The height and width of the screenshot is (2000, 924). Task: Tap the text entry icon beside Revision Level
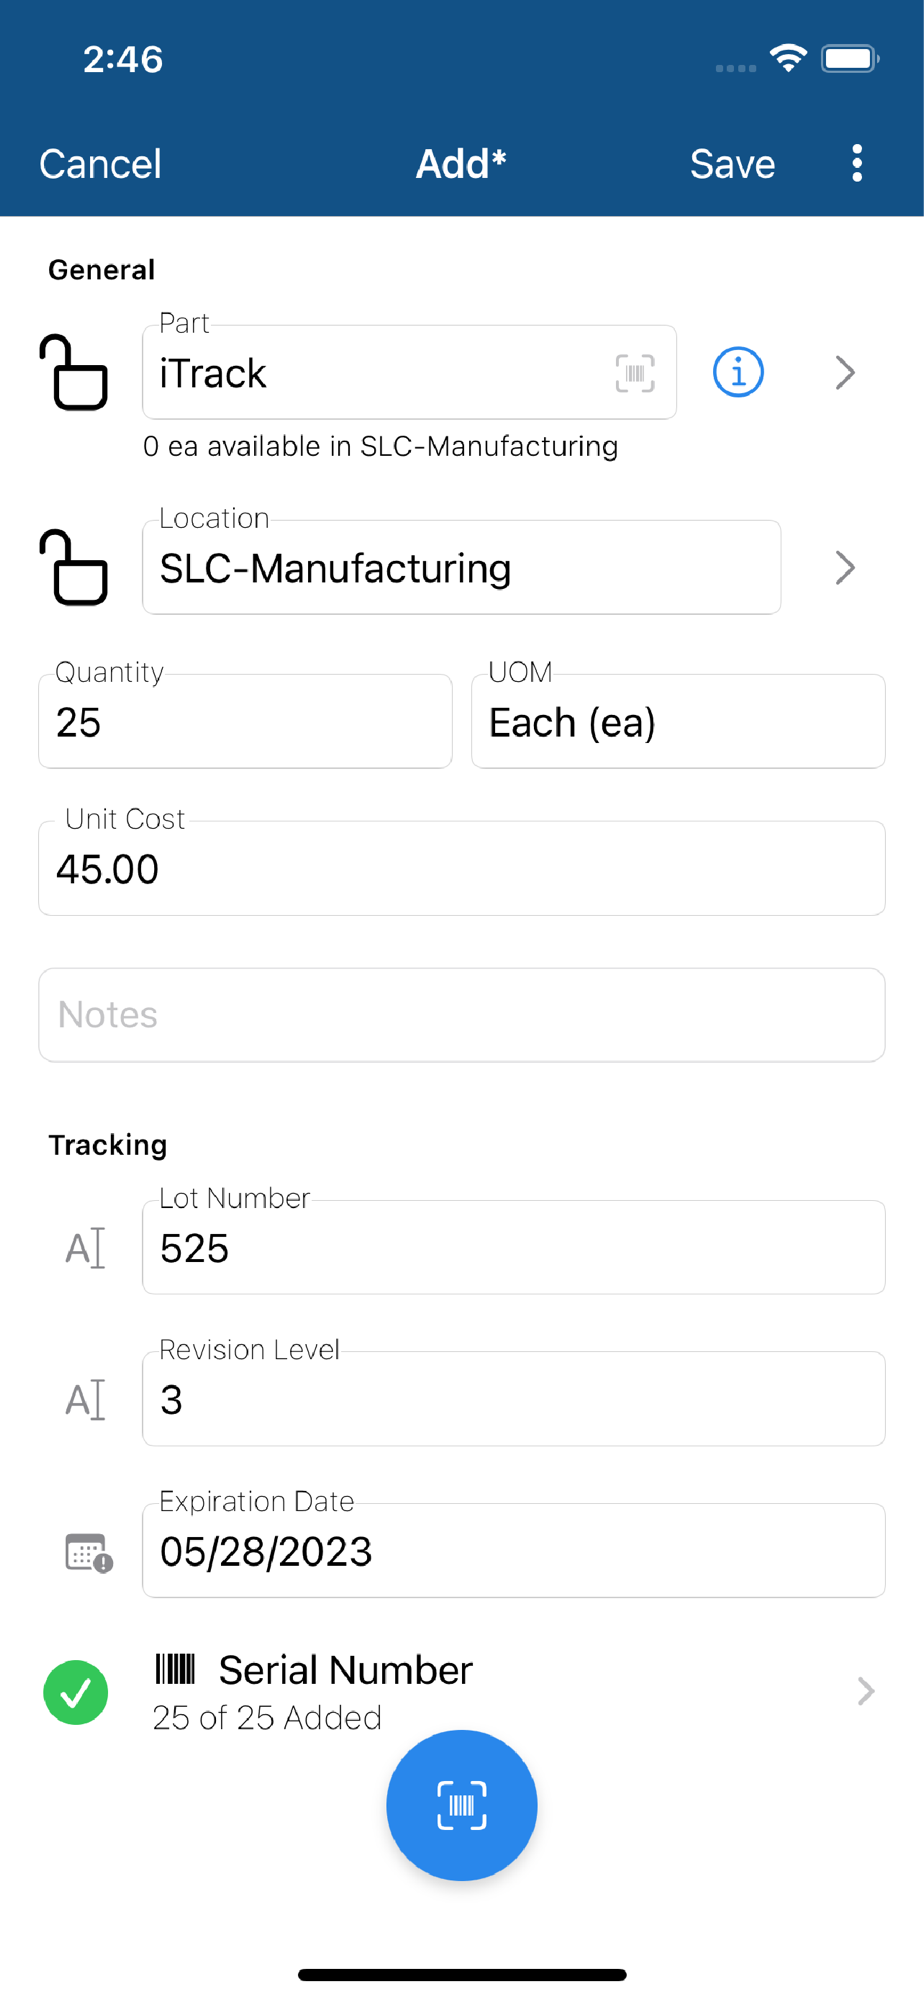[85, 1399]
